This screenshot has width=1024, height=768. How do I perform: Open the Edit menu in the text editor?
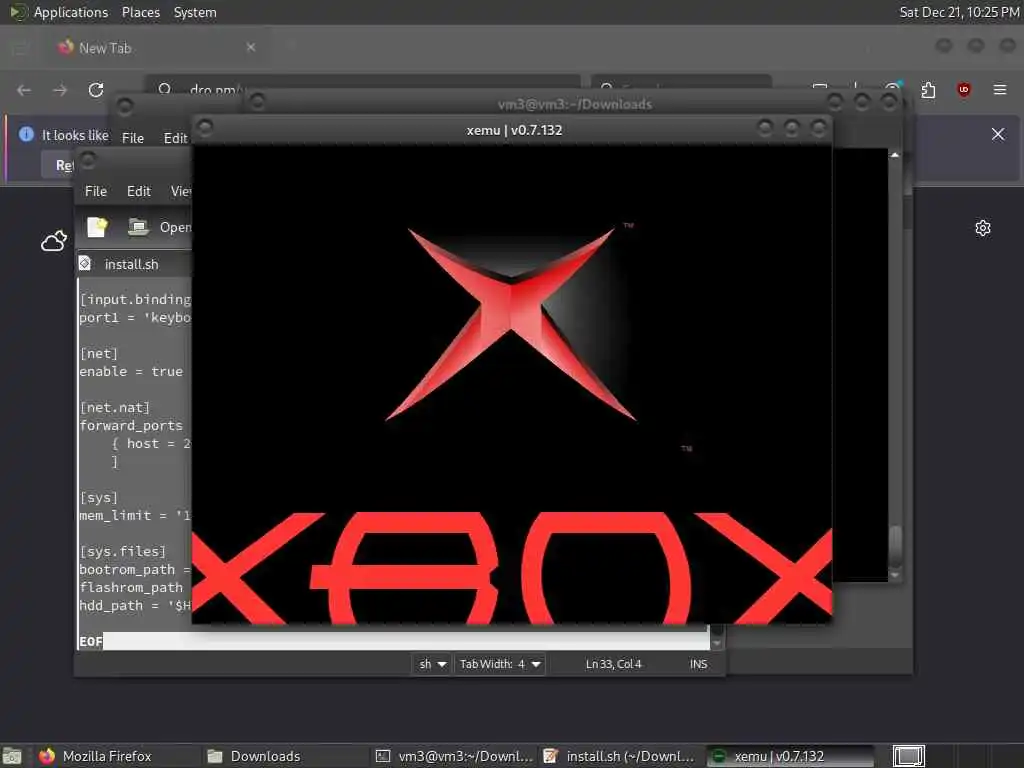138,191
